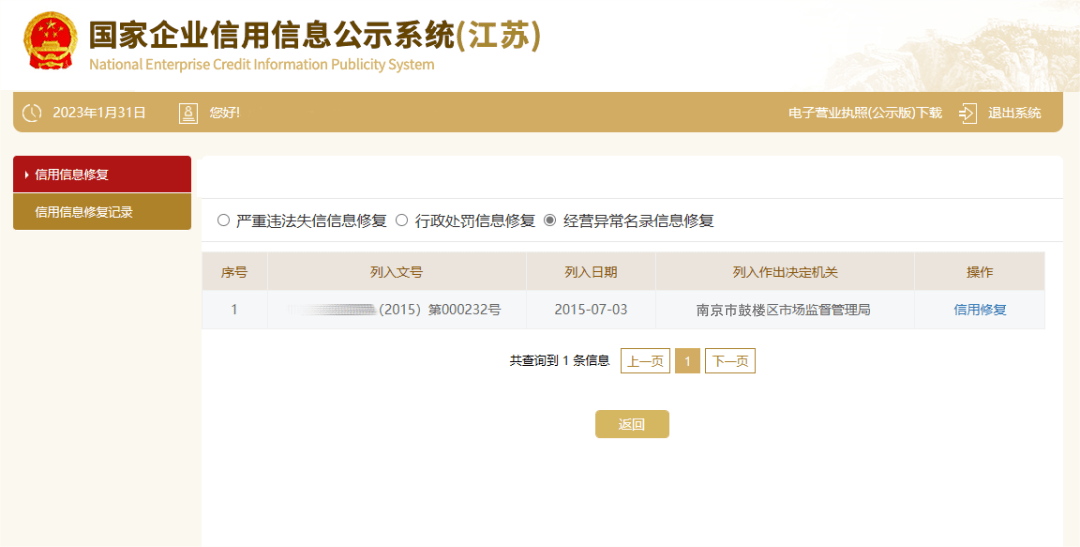Expand the 信用信息修复 sidebar arrow
The image size is (1080, 547).
pyautogui.click(x=26, y=175)
